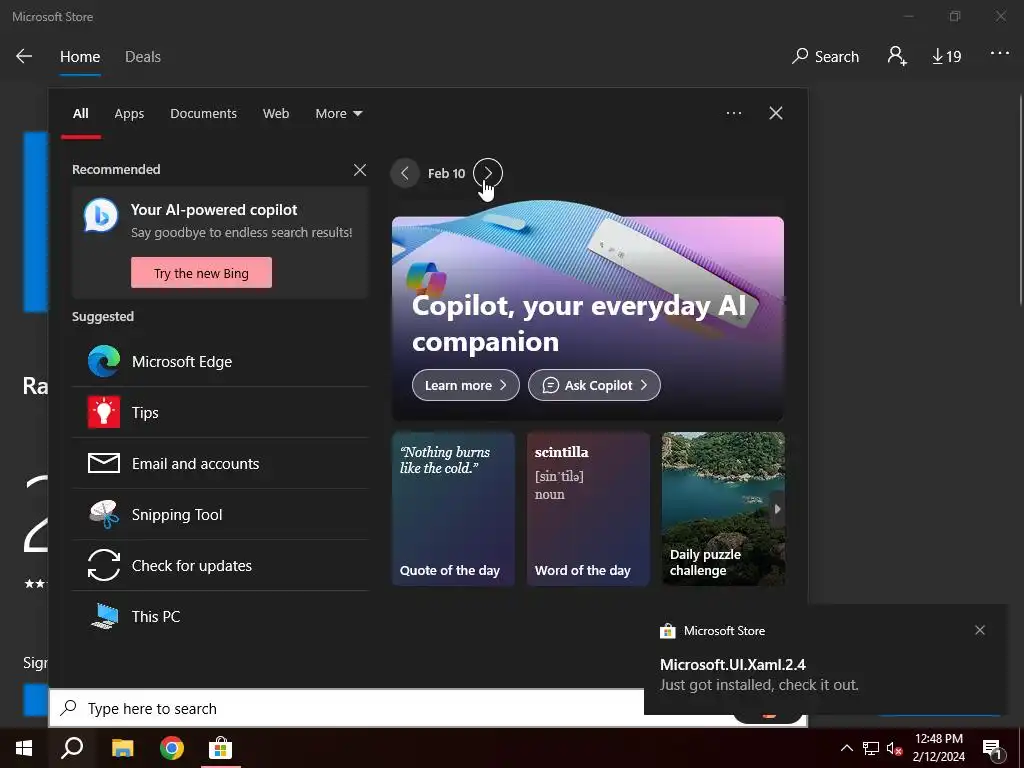The image size is (1024, 768).
Task: Select the Documents search filter tab
Action: pos(203,114)
